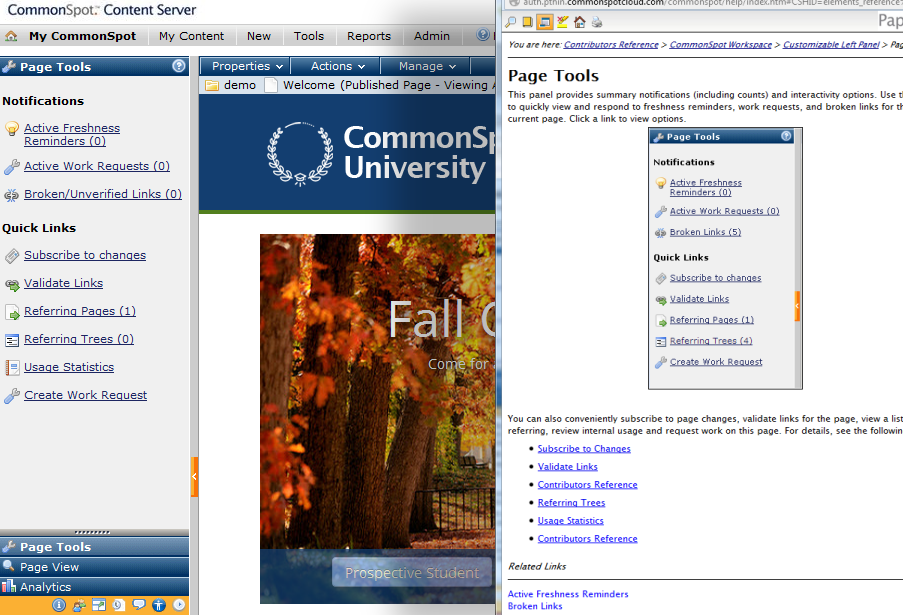Open Referring Trees (0) in left panel
This screenshot has height=615, width=903.
[x=78, y=339]
